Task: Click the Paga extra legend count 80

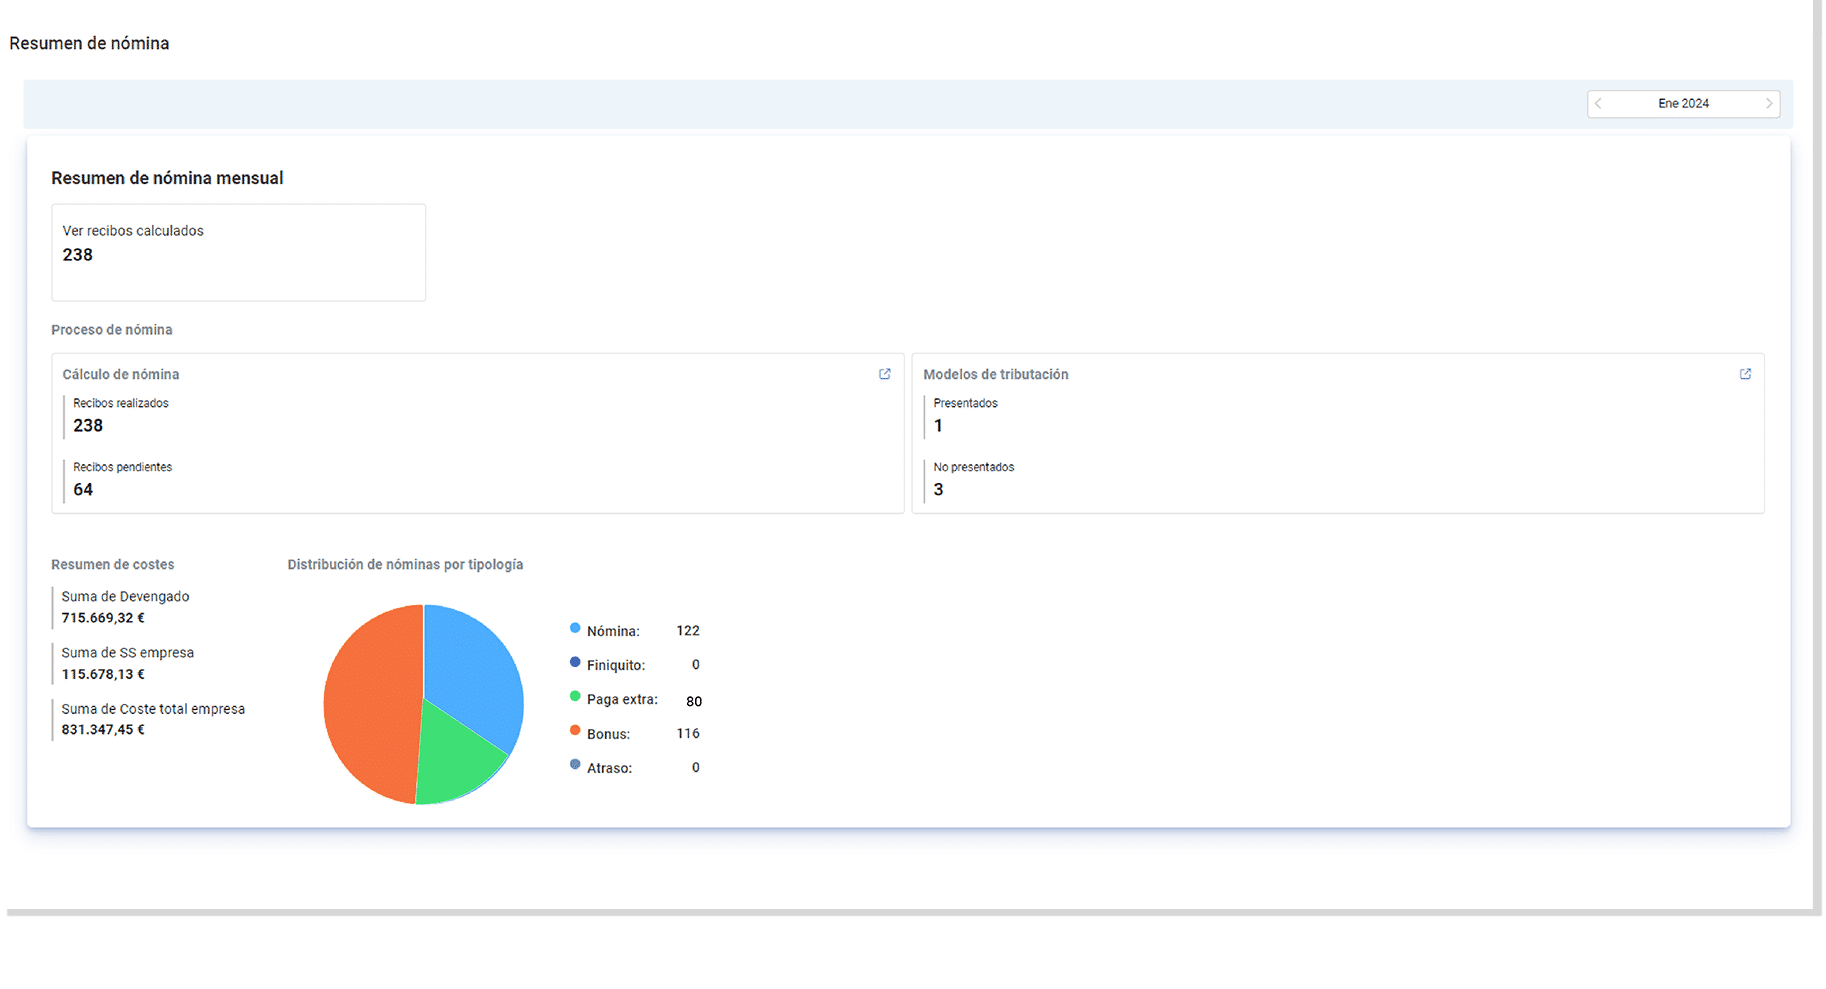Action: tap(694, 702)
